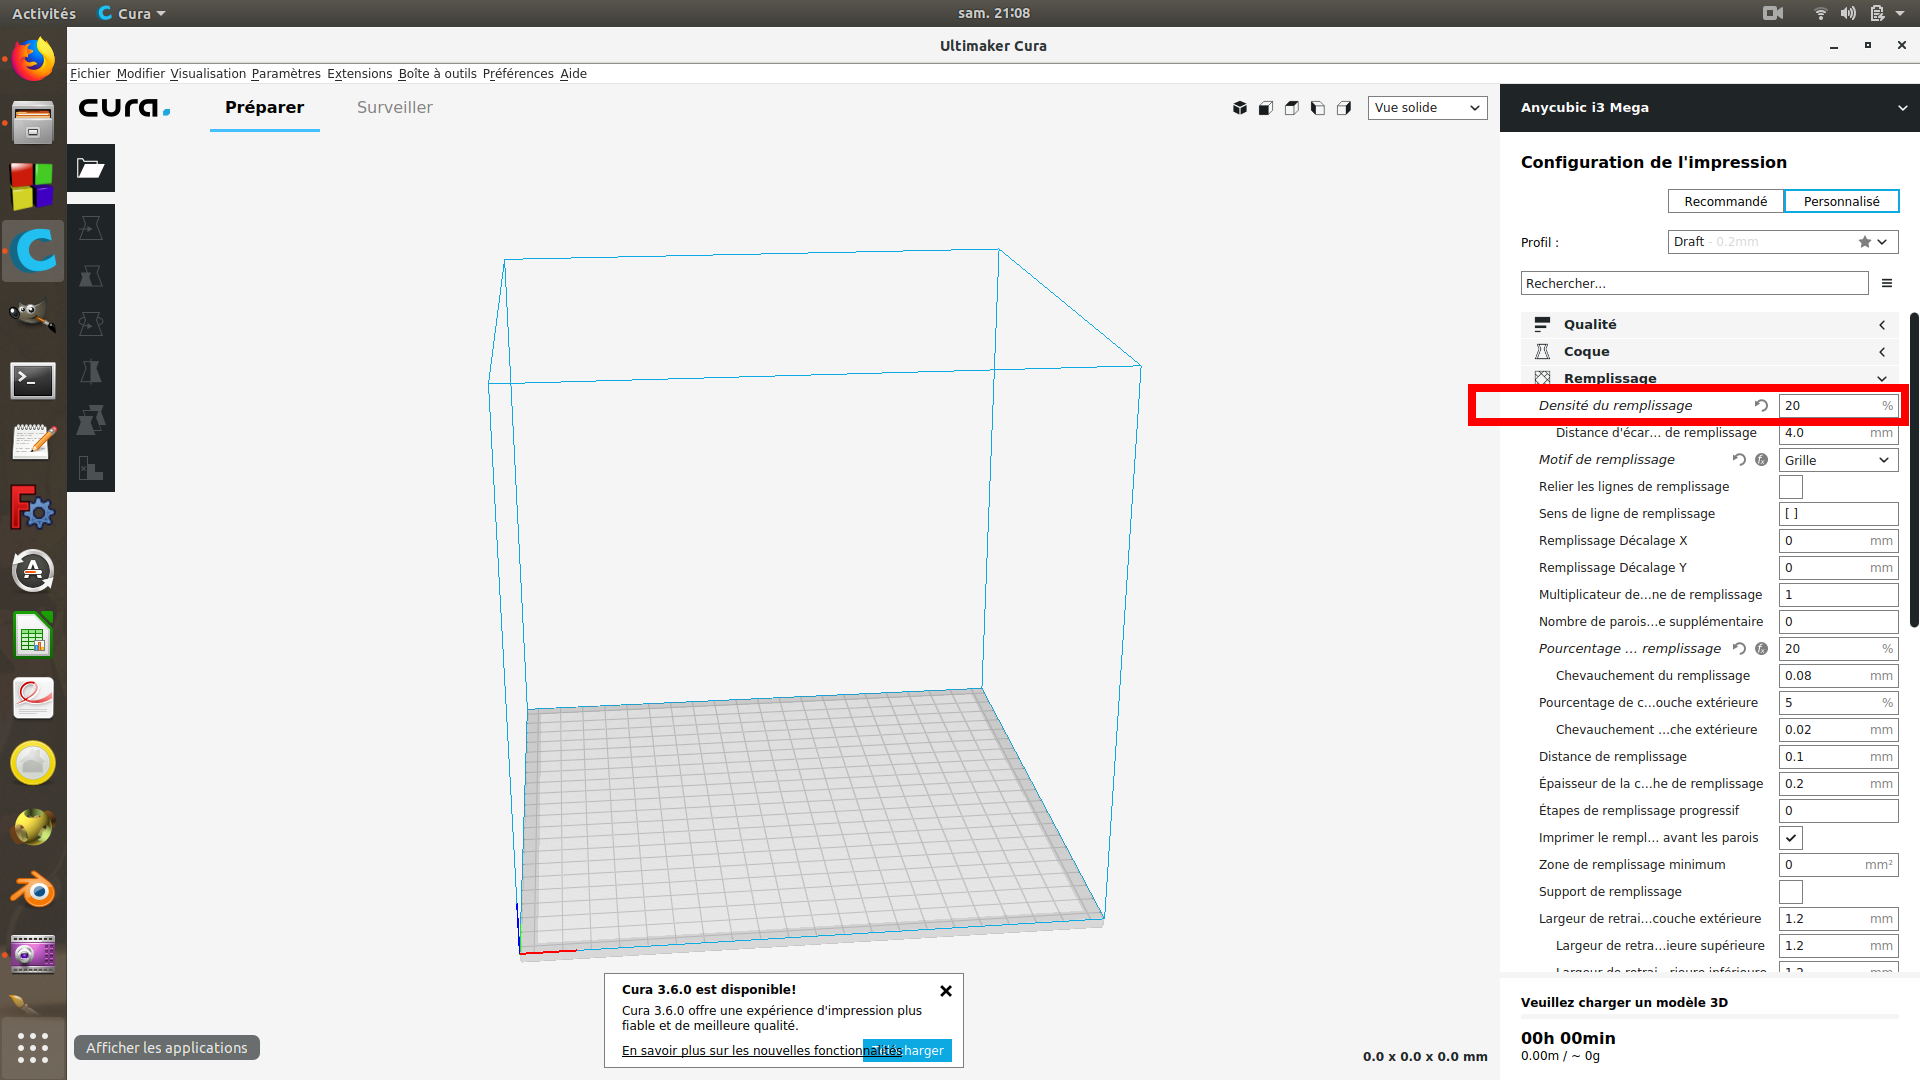1920x1080 pixels.
Task: Click the Cura icon in the dock
Action: tap(33, 251)
